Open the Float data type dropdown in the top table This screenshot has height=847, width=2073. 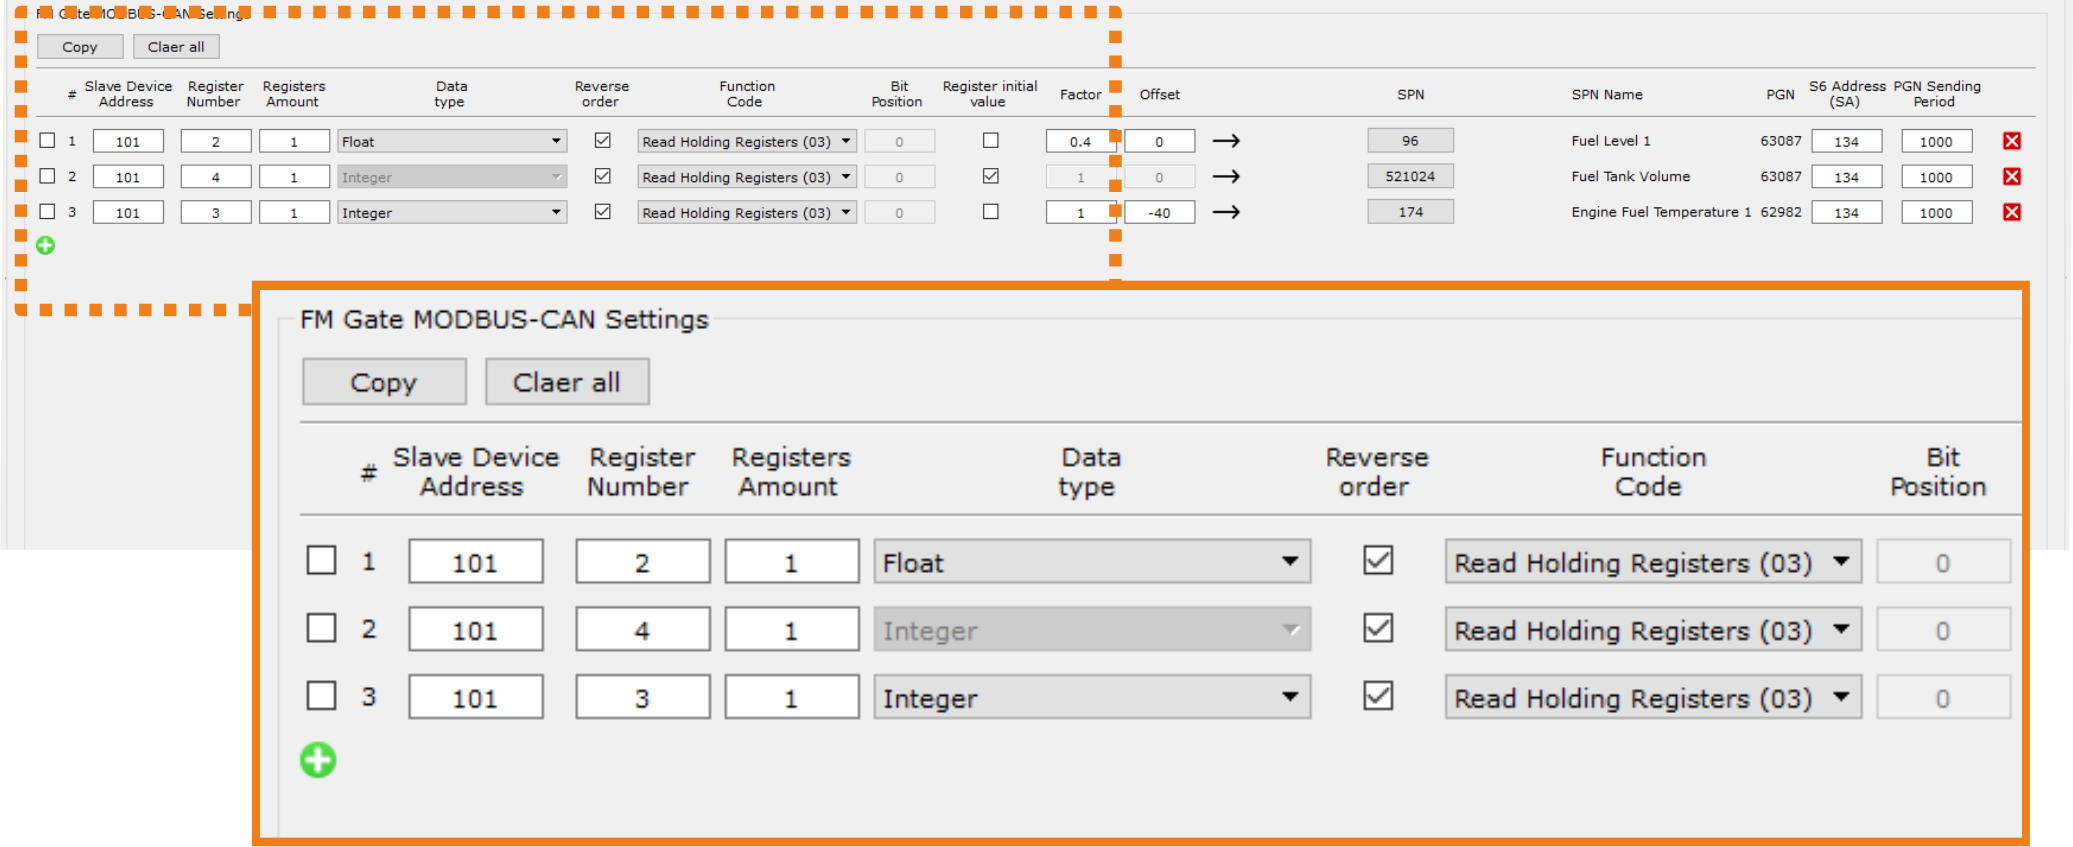(452, 141)
